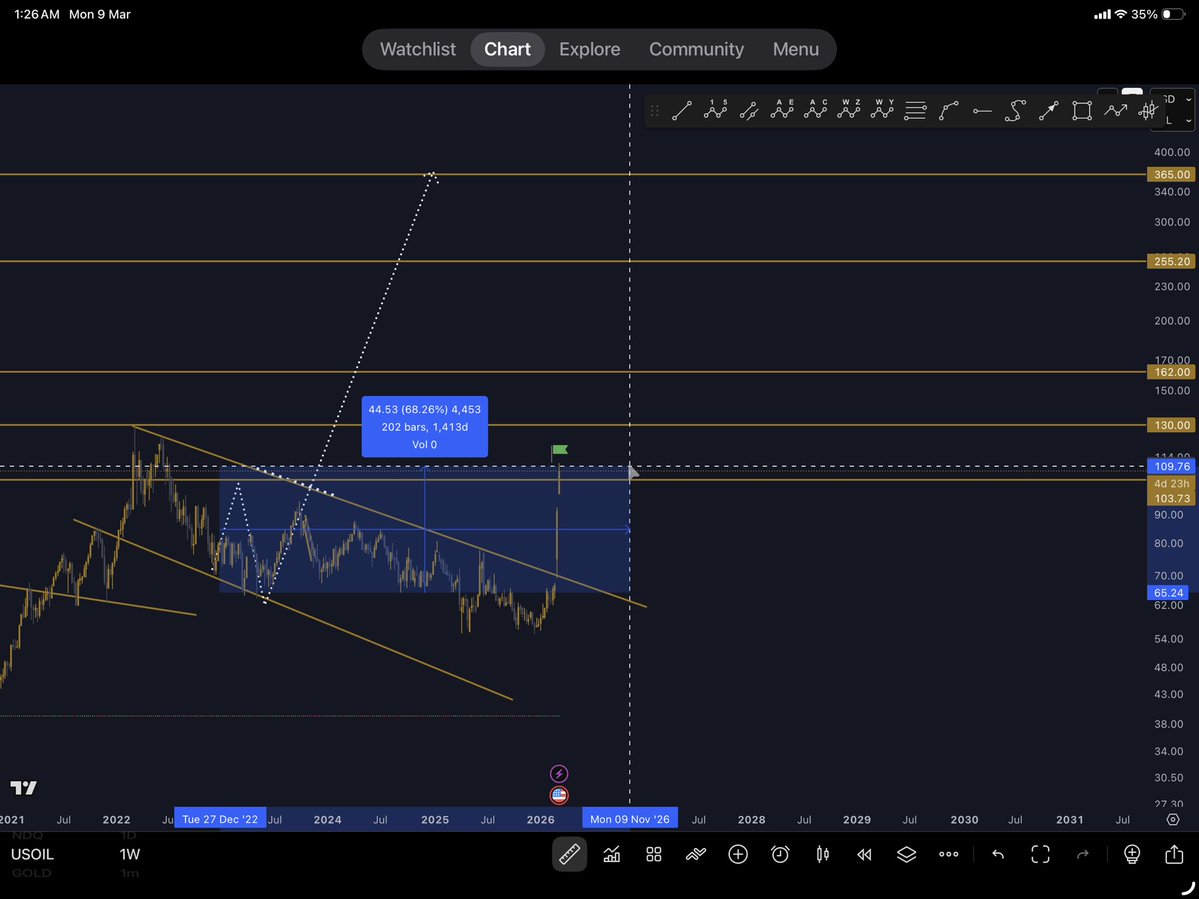Toggle fullscreen chart view
Screen dimensions: 1199x899
tap(1040, 854)
